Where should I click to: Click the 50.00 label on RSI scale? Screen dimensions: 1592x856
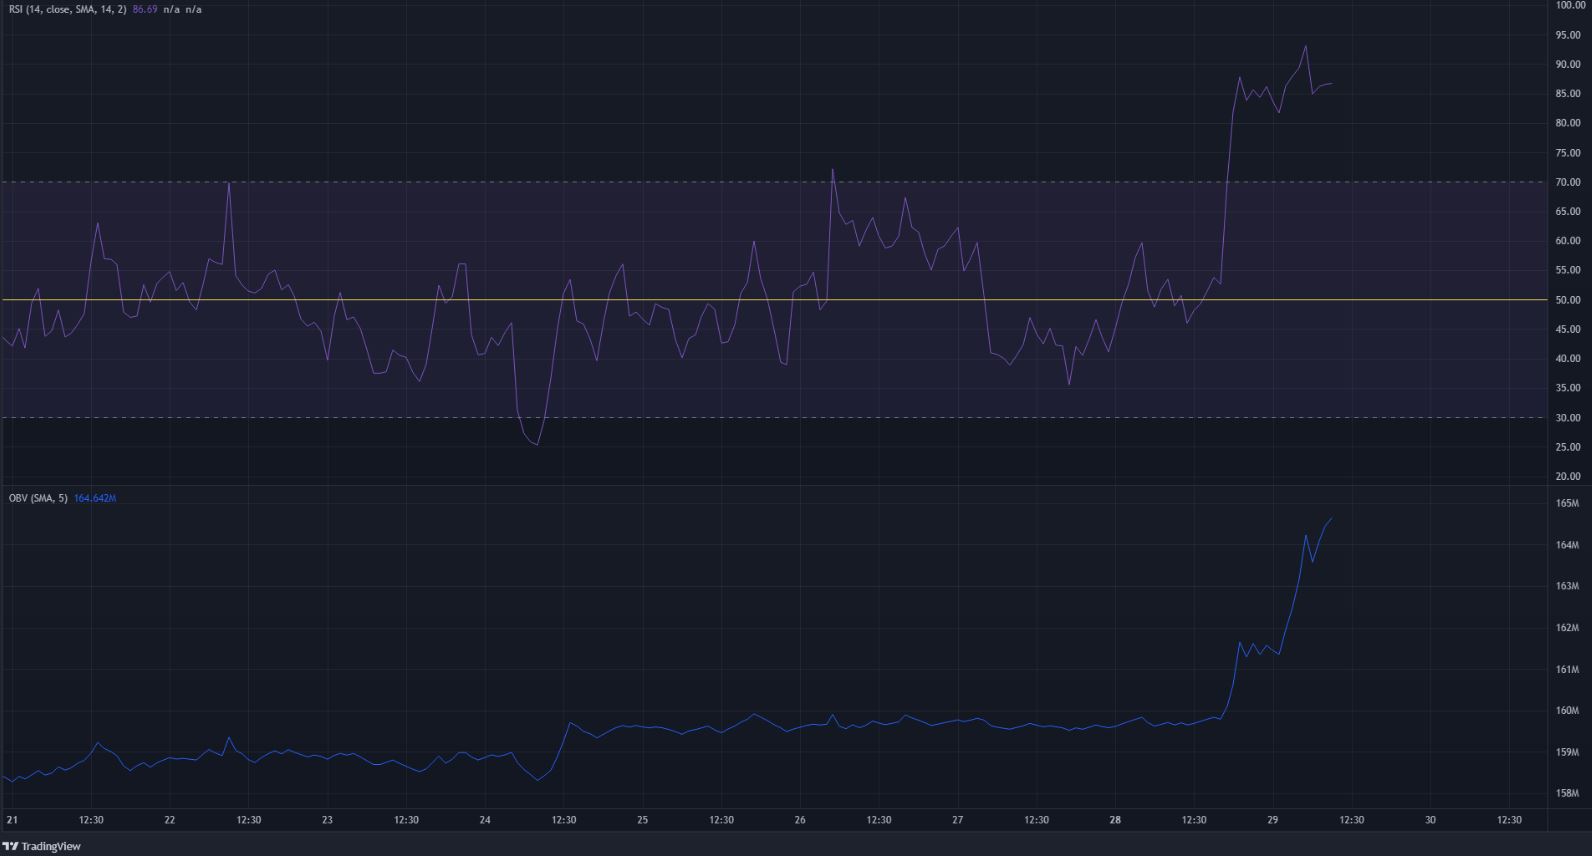point(1567,300)
